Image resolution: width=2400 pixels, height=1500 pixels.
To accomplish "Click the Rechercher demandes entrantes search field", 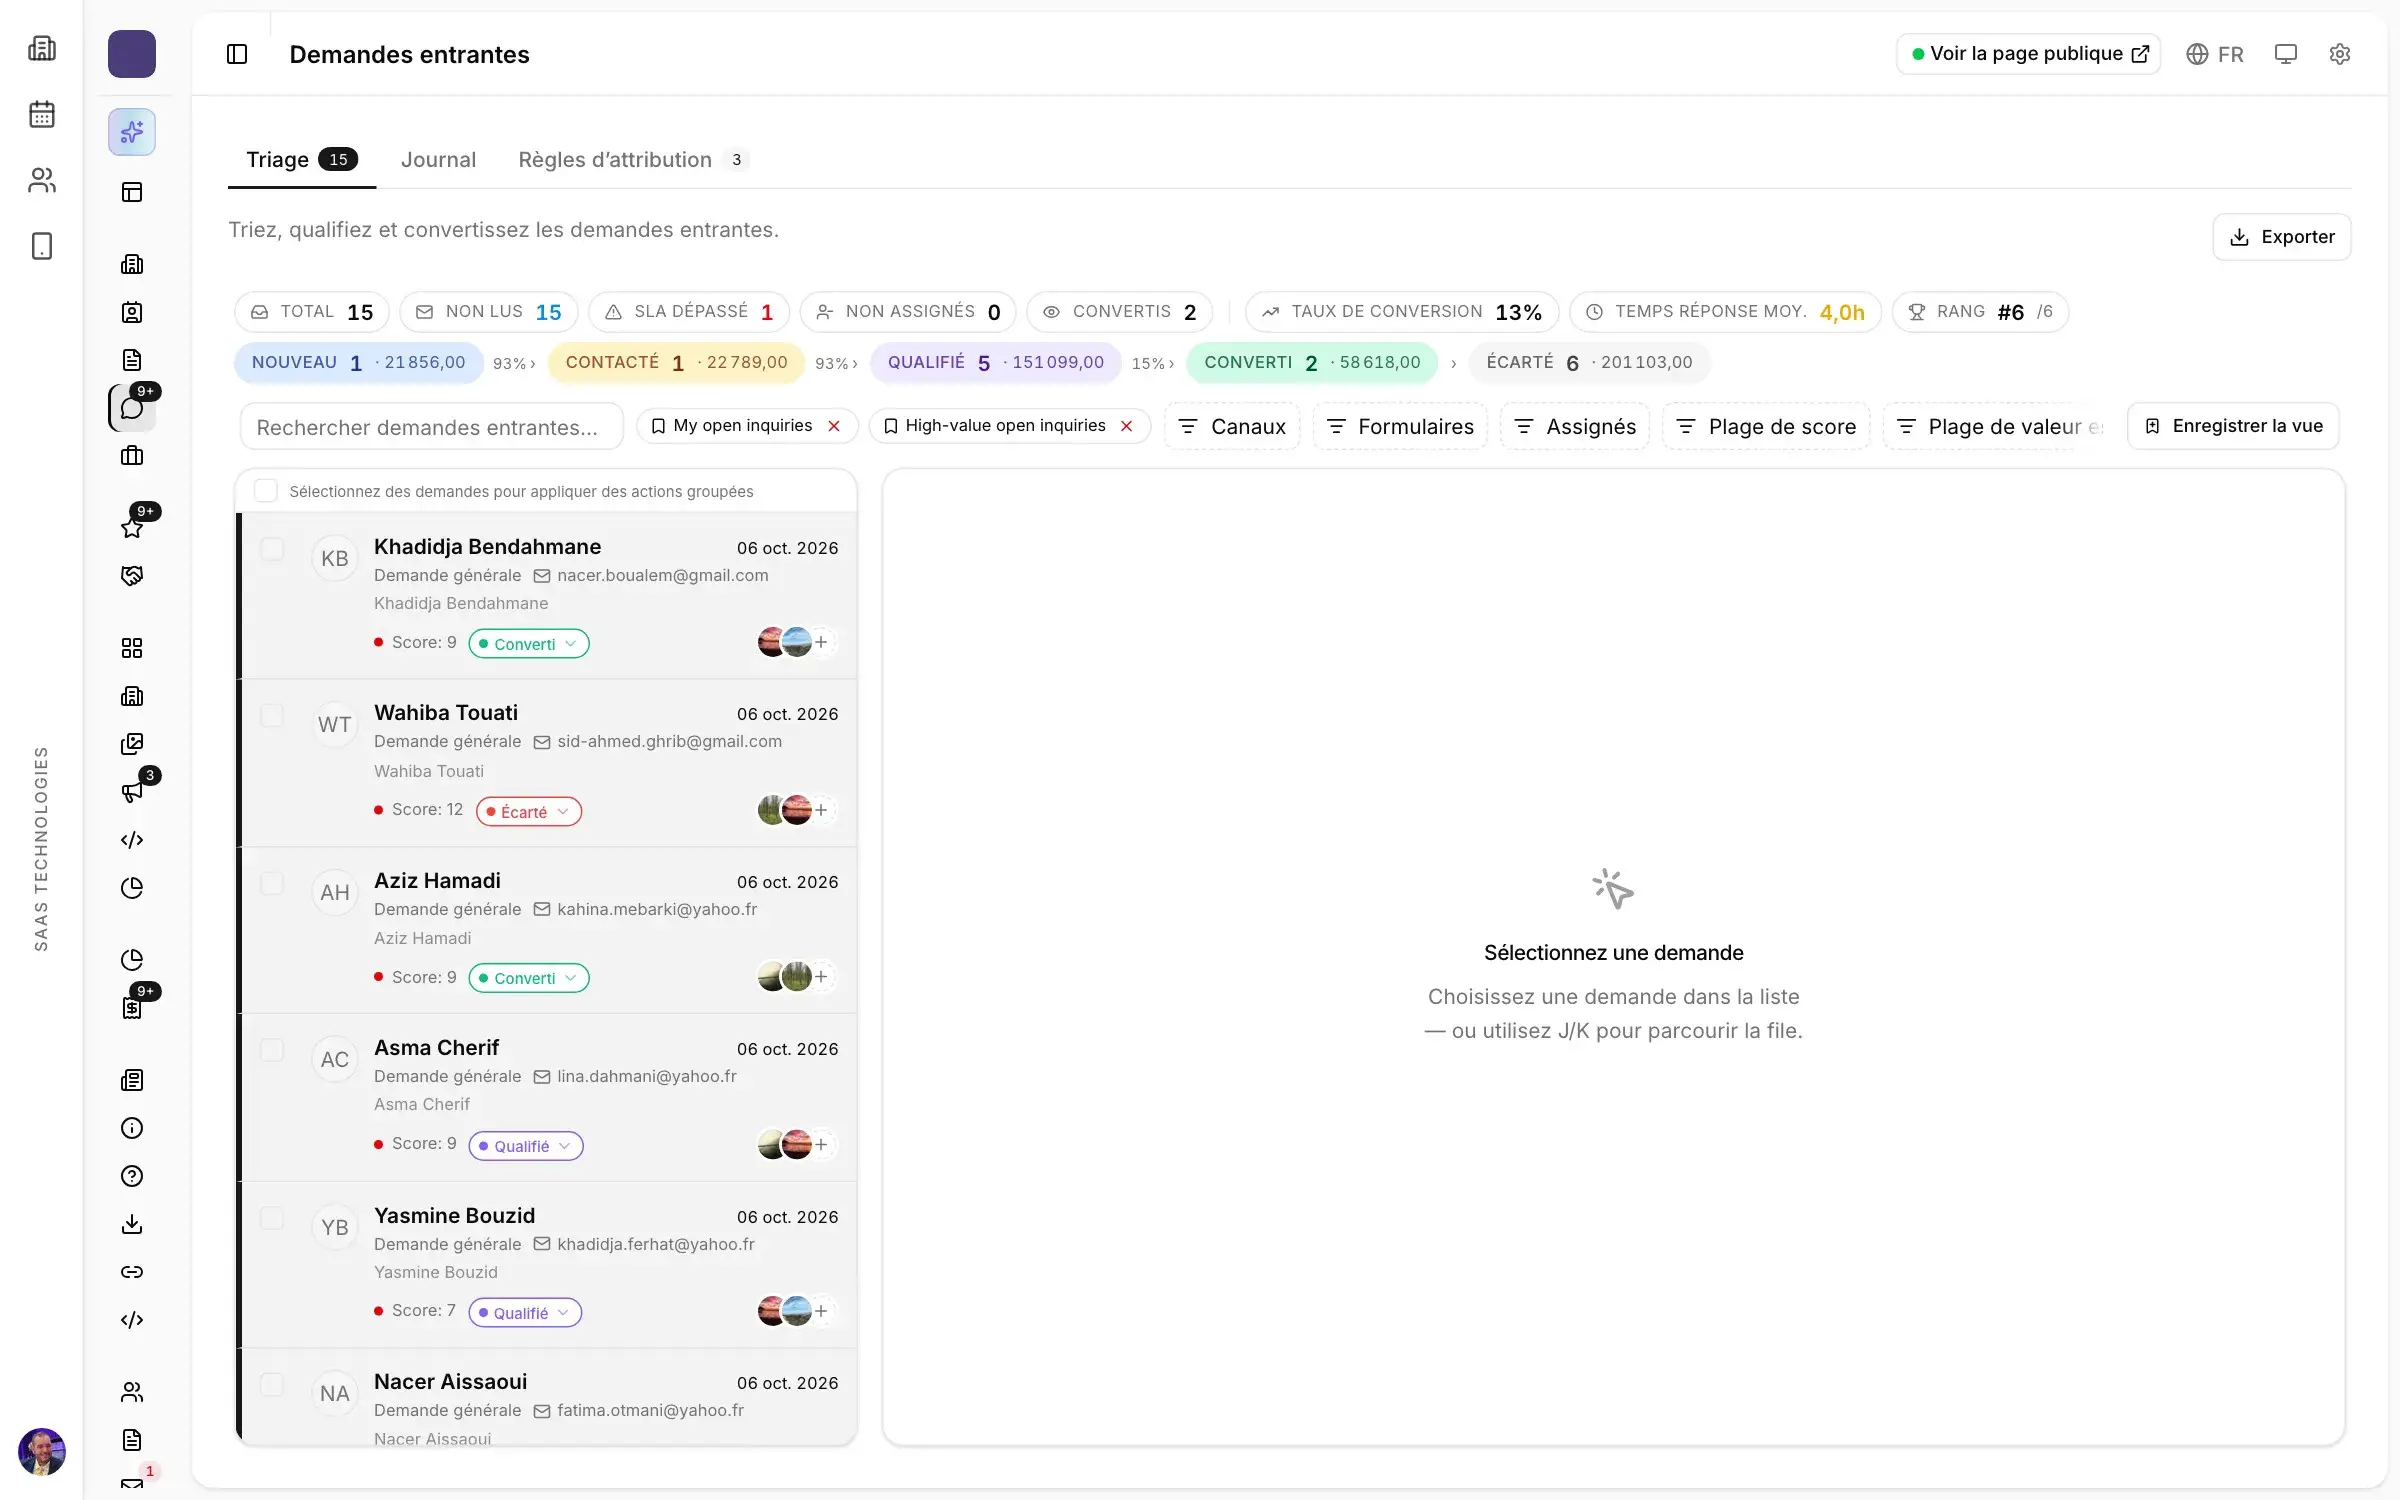I will pyautogui.click(x=431, y=427).
